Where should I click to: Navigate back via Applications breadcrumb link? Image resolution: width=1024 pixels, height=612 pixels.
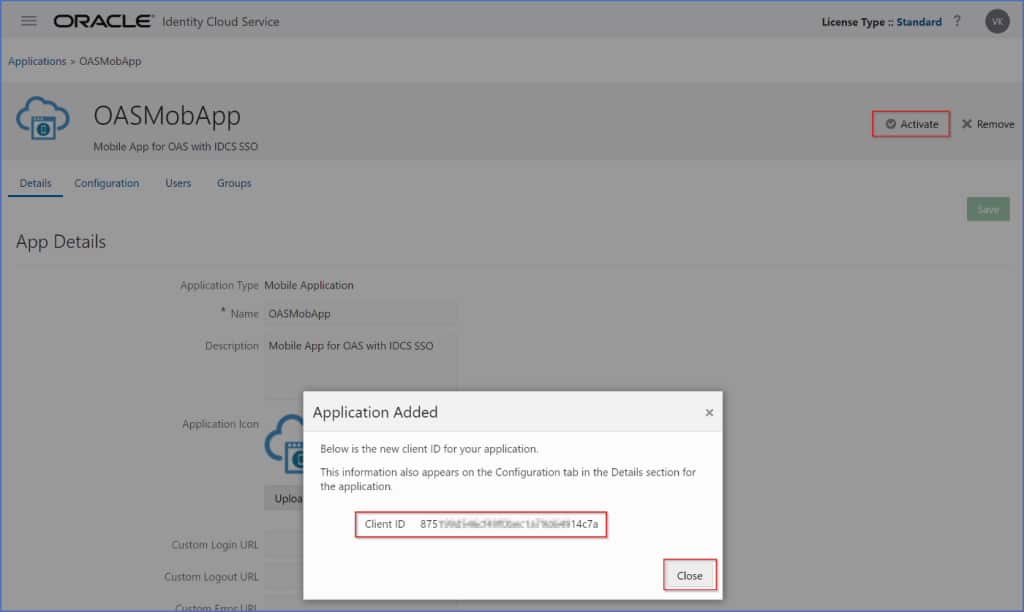tap(37, 60)
